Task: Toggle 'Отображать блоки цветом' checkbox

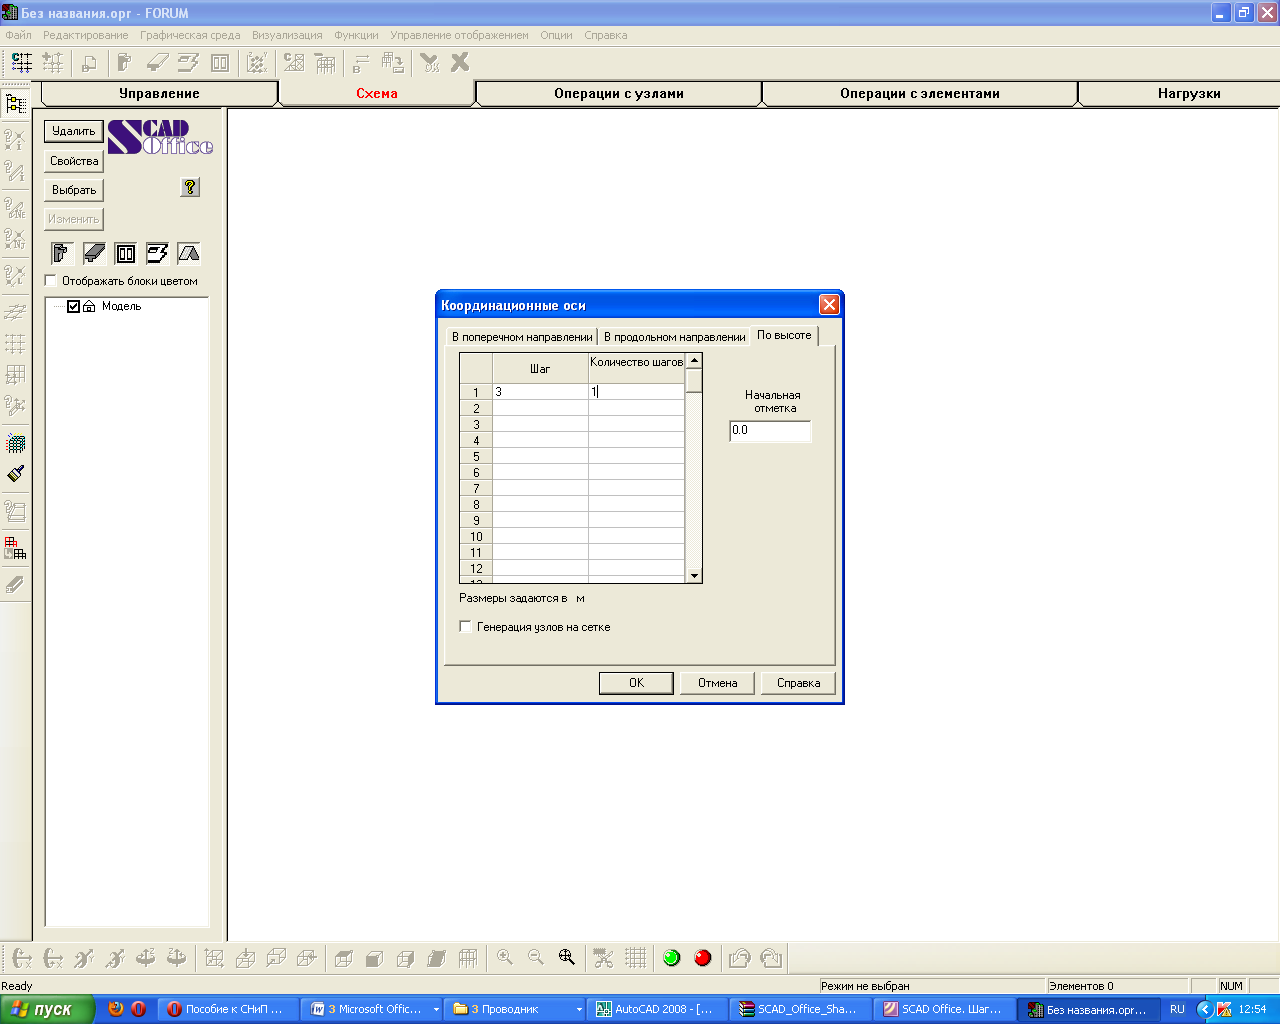Action: [51, 281]
